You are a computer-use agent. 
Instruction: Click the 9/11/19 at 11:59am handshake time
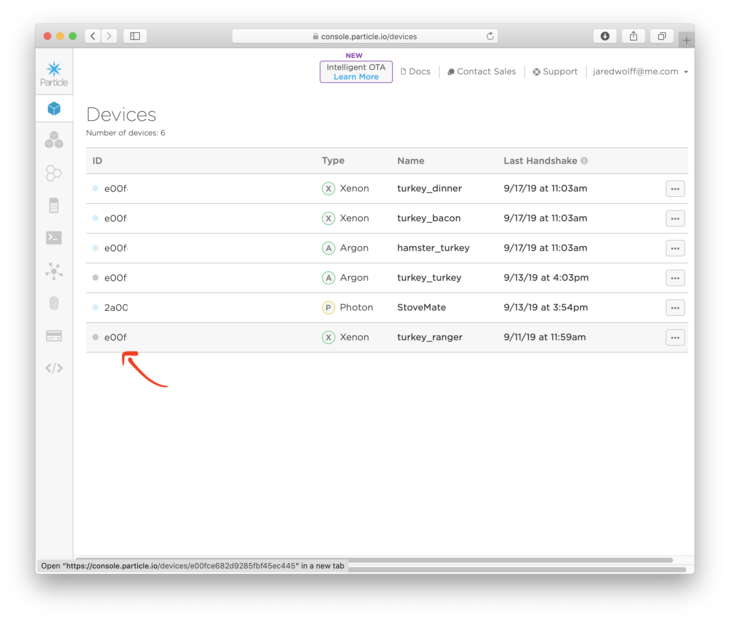545,338
